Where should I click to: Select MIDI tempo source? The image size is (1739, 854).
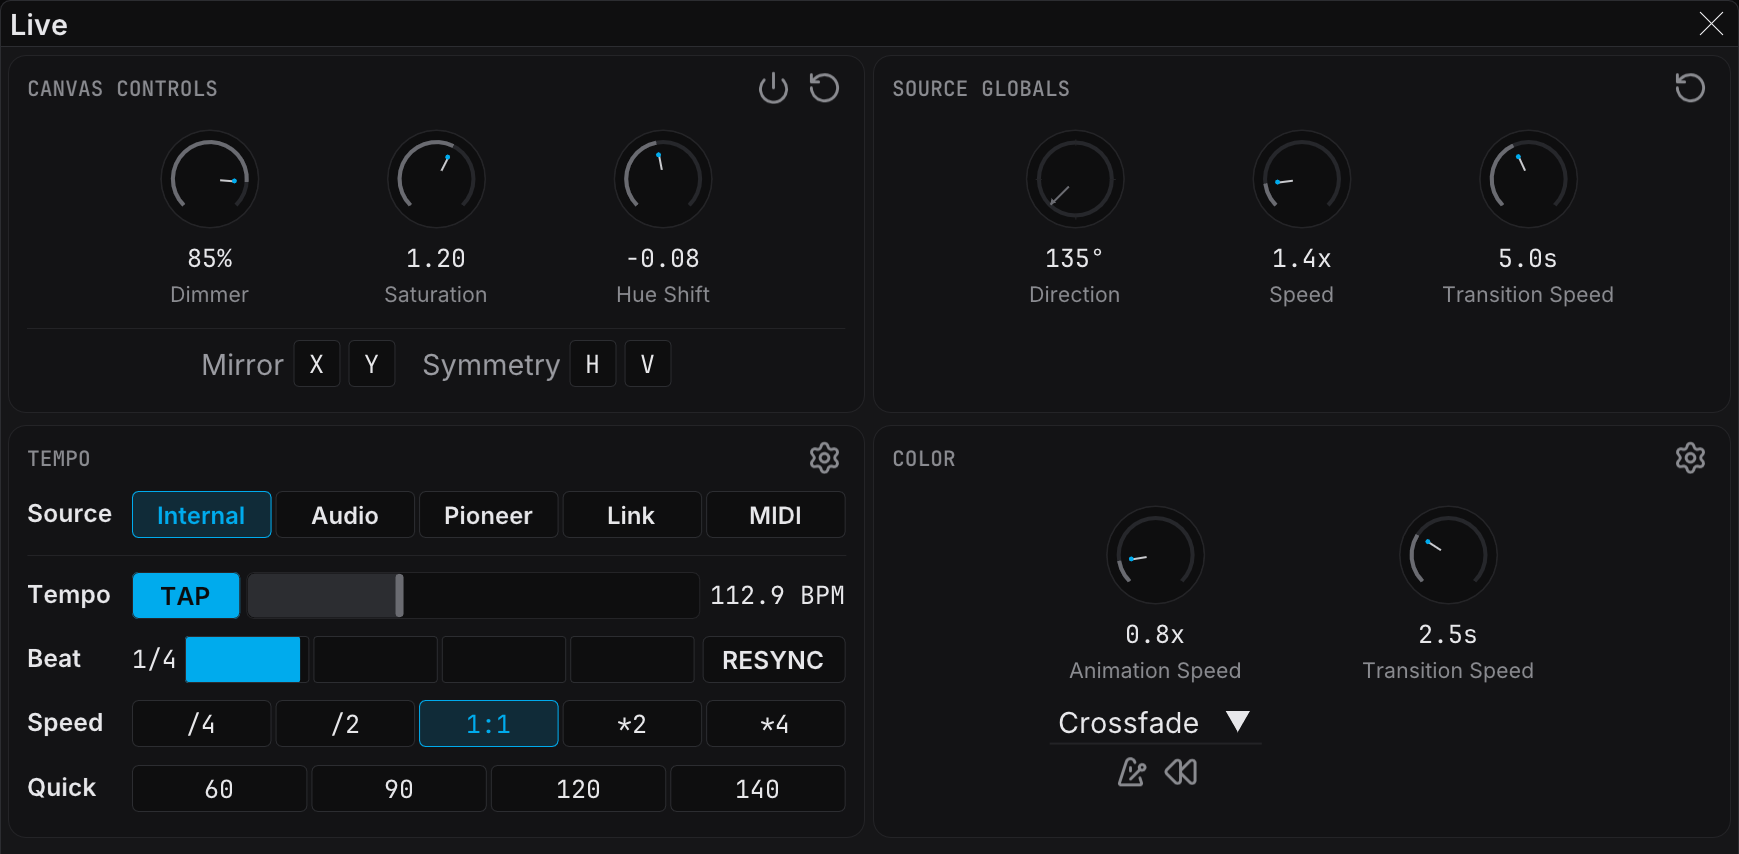coord(776,515)
